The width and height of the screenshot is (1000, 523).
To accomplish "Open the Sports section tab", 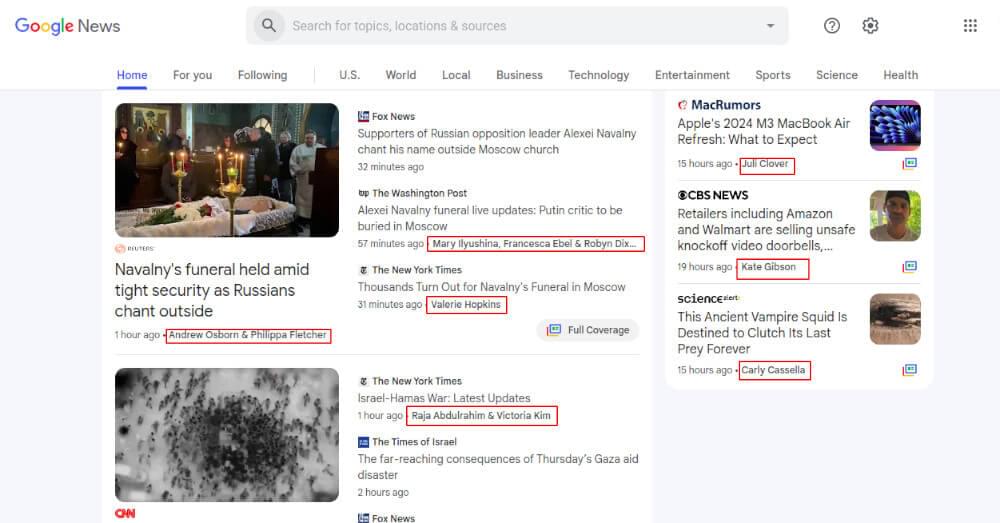I will pos(772,75).
